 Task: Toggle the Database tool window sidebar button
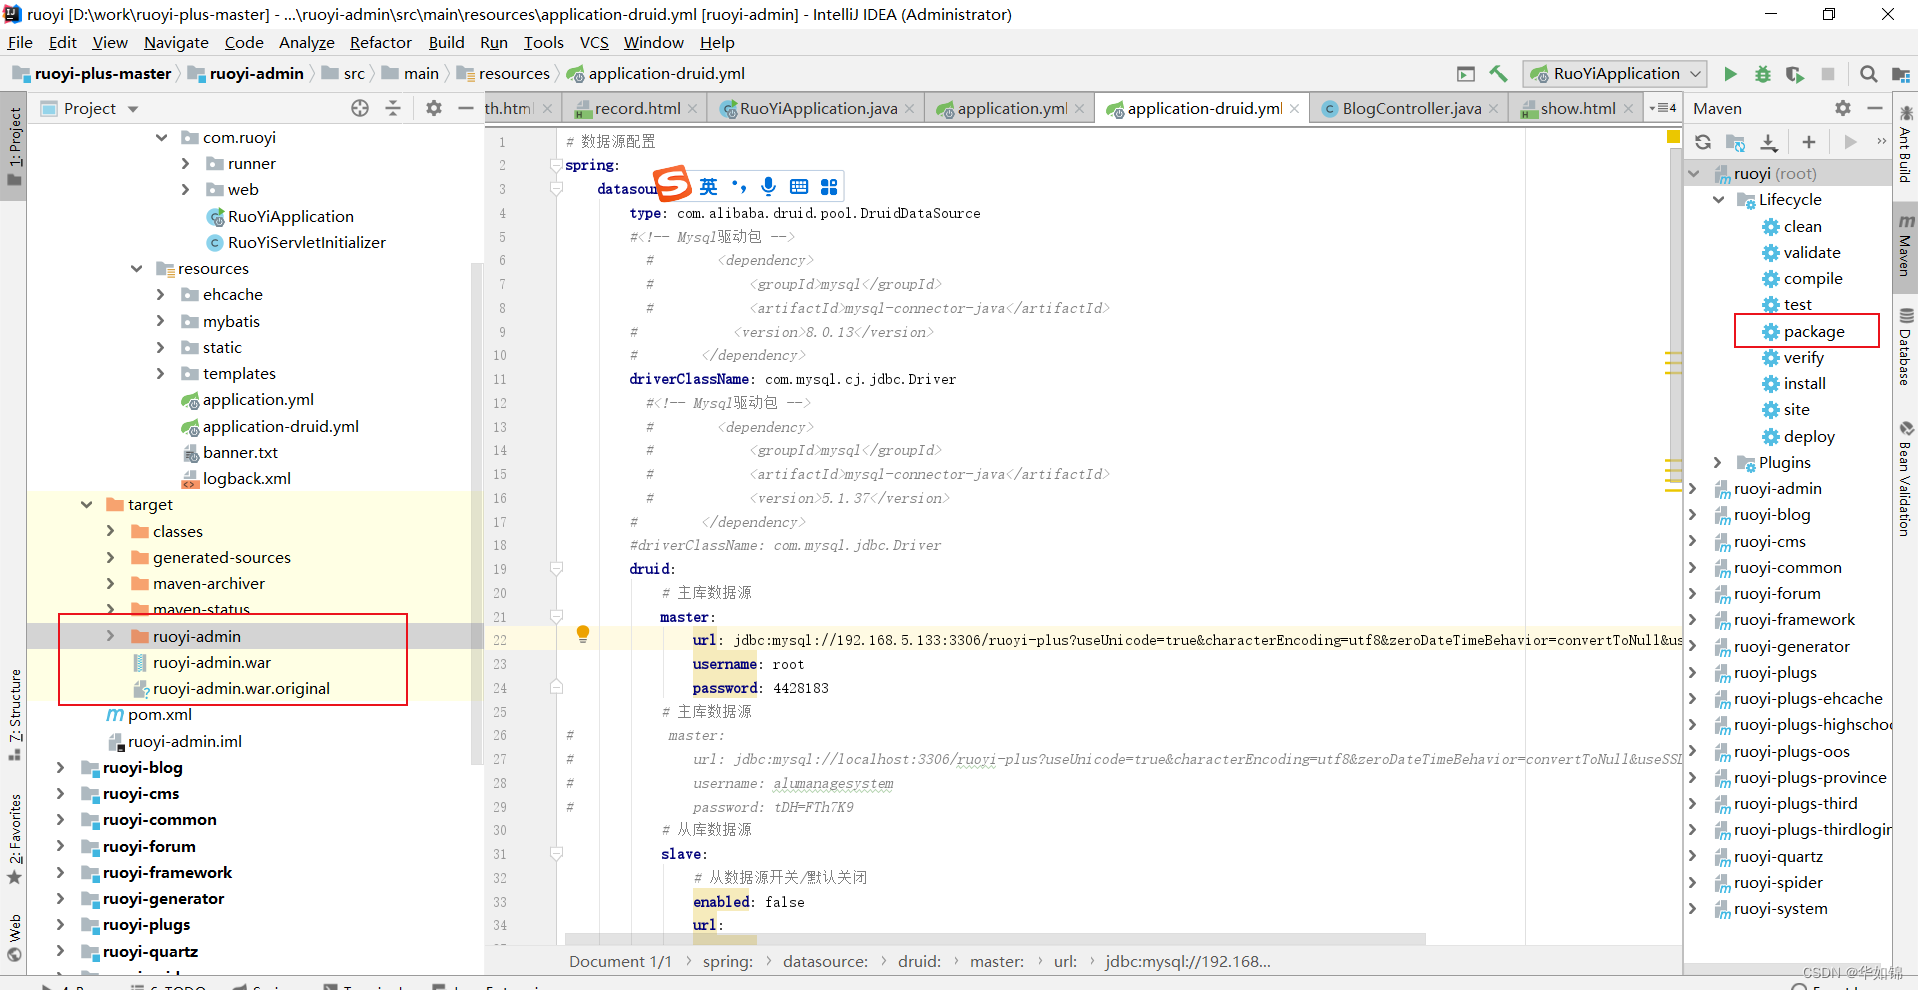click(1906, 345)
